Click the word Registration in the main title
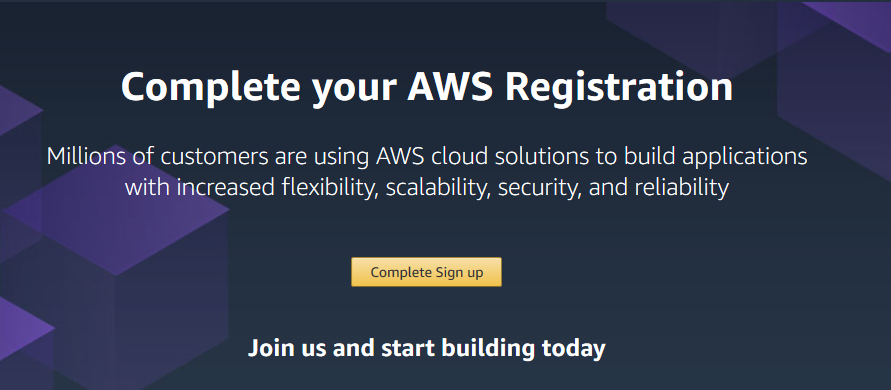 619,89
